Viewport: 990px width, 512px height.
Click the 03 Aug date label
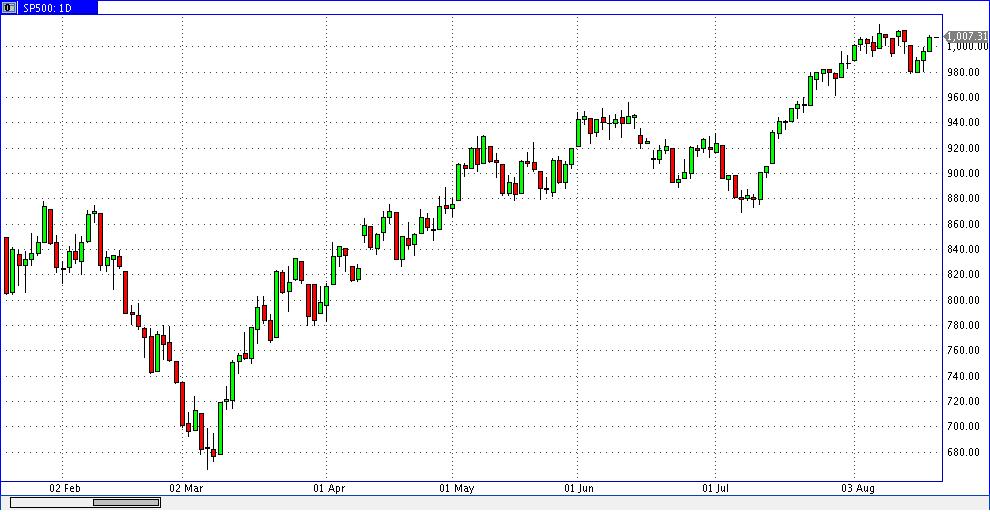coord(859,489)
